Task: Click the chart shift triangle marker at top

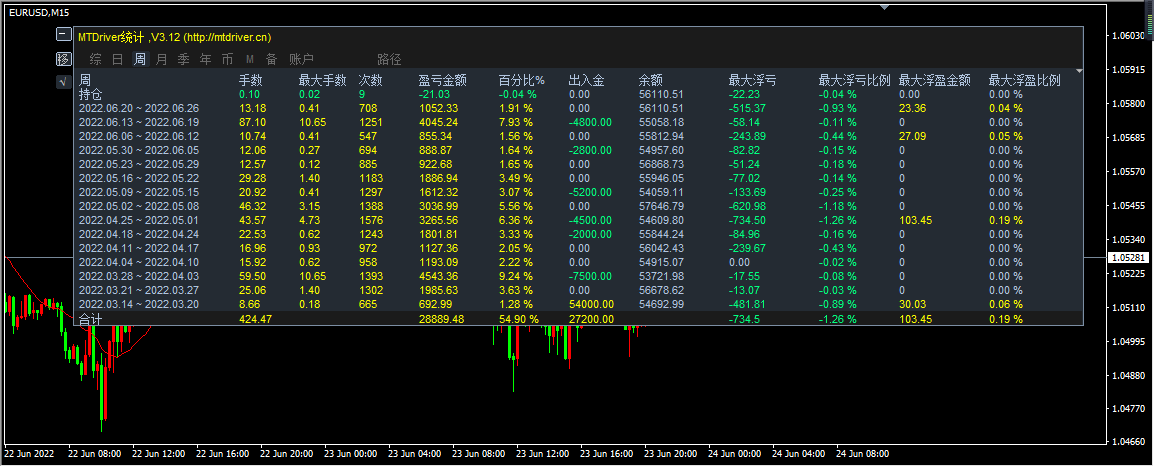Action: pos(885,7)
